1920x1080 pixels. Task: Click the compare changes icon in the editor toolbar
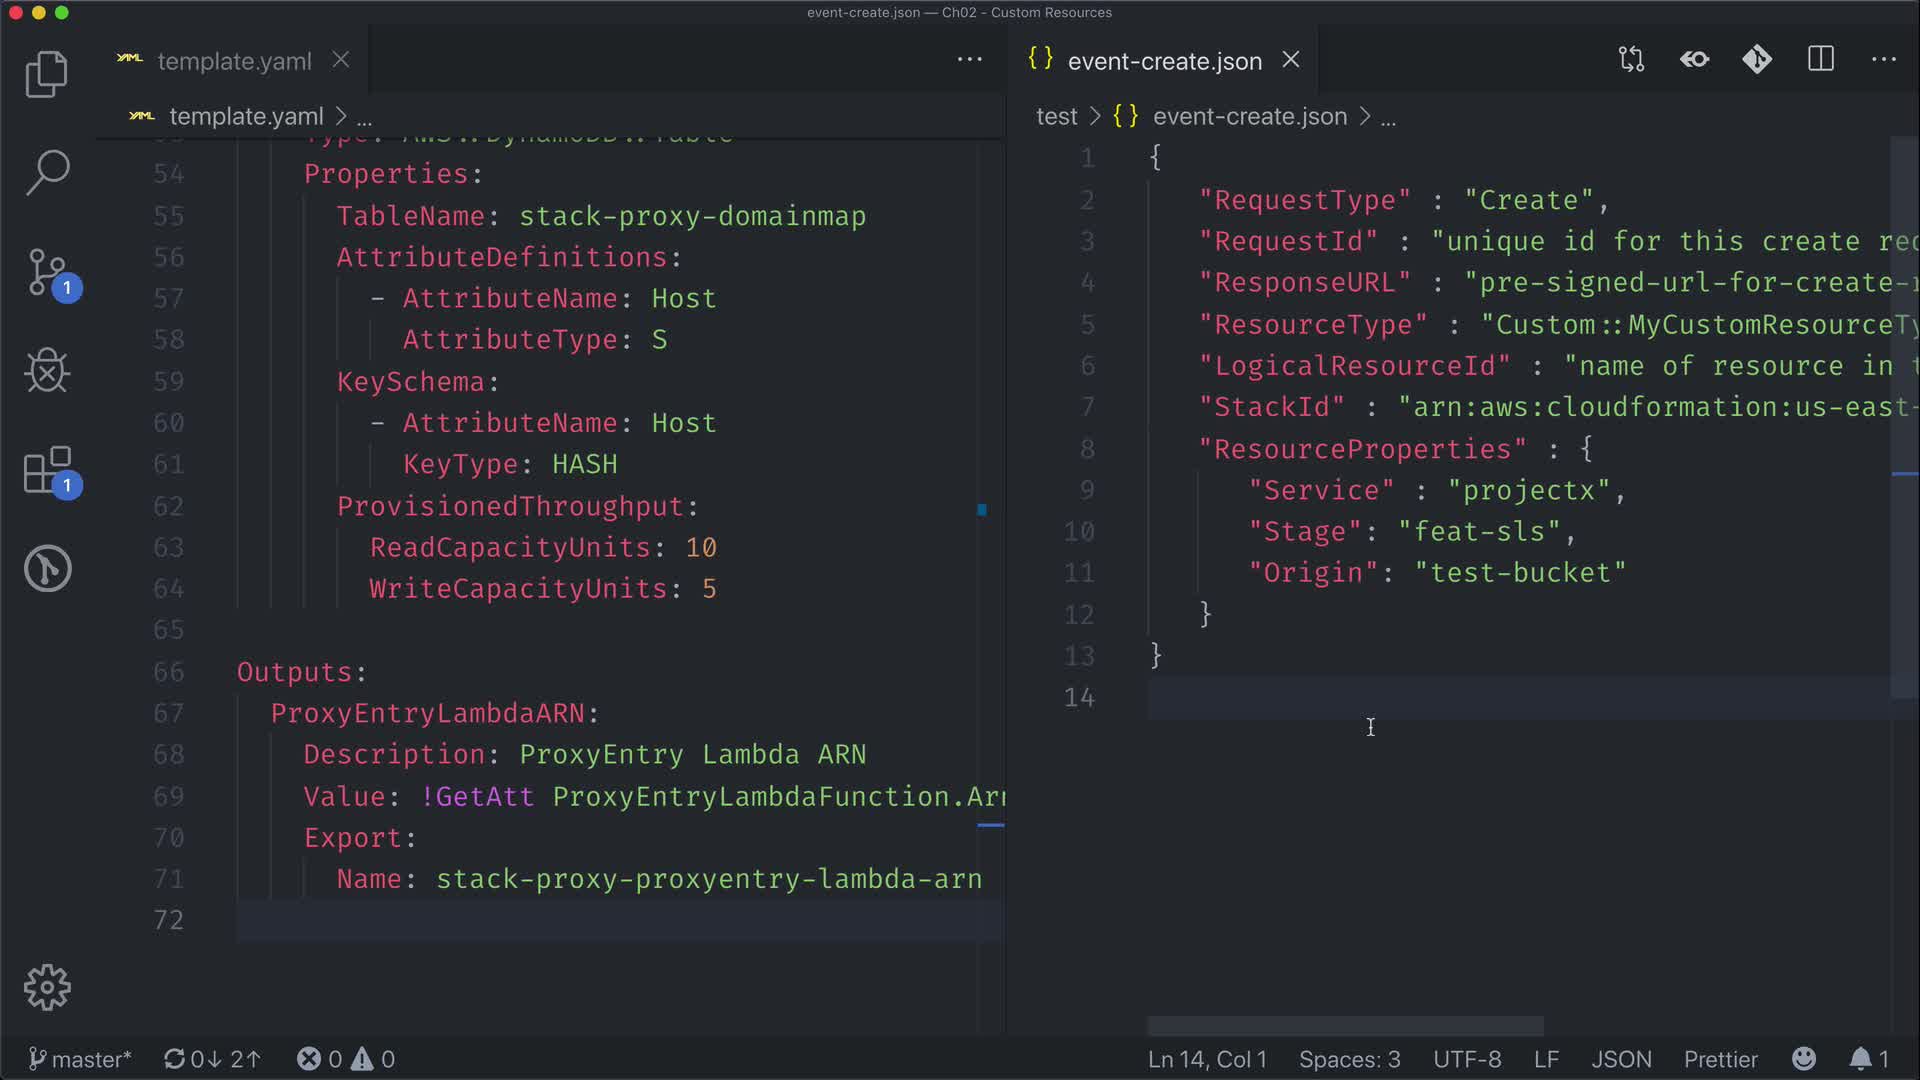pos(1631,60)
